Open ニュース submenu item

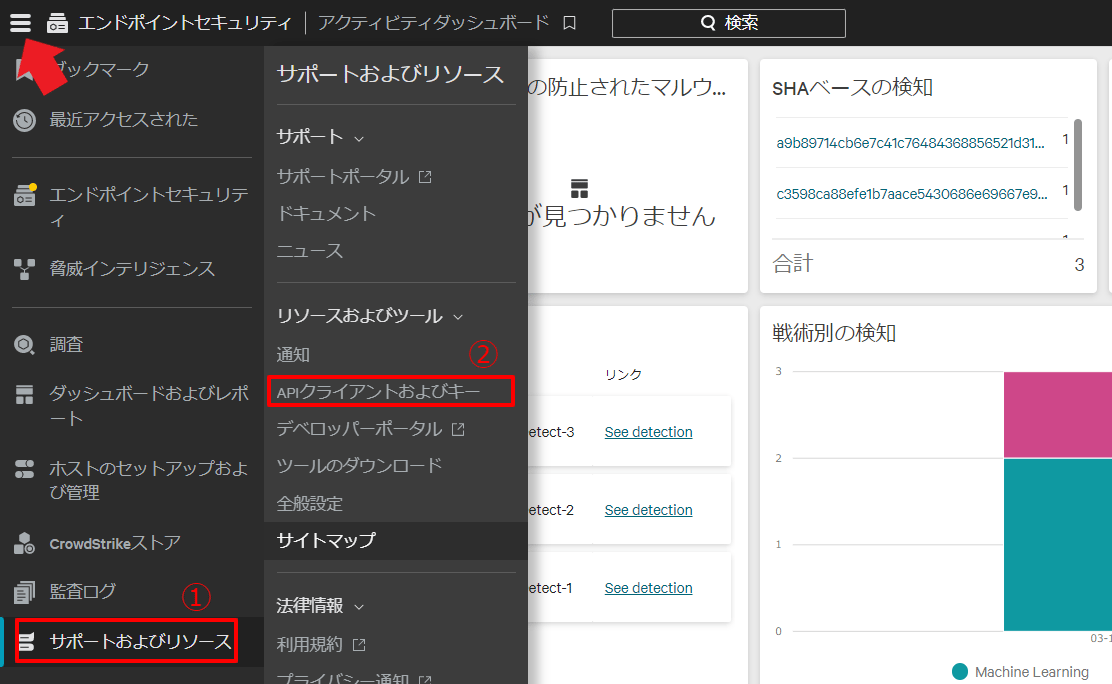[310, 250]
